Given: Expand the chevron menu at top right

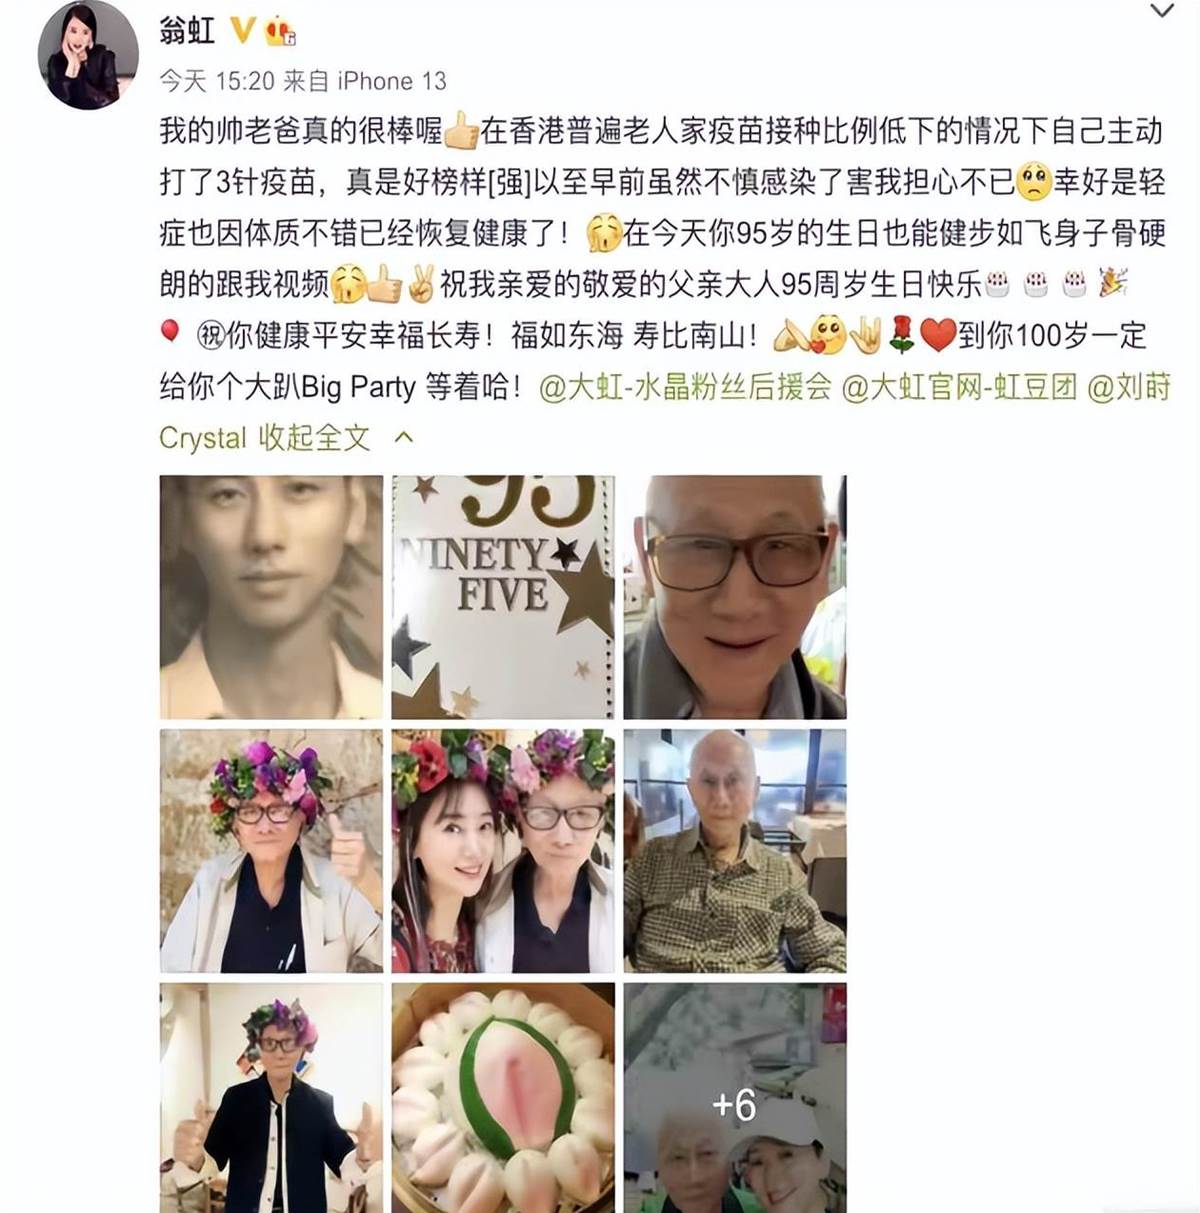Looking at the screenshot, I should tap(1161, 12).
